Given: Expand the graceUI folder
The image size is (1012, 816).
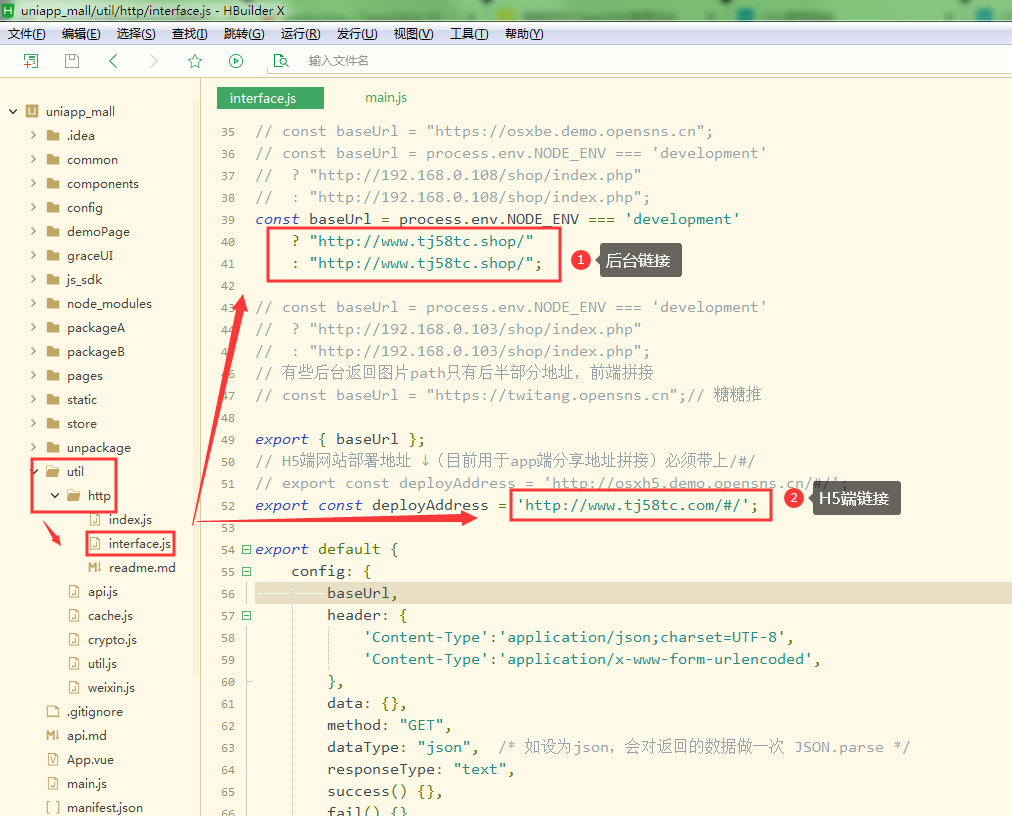Looking at the screenshot, I should (33, 255).
